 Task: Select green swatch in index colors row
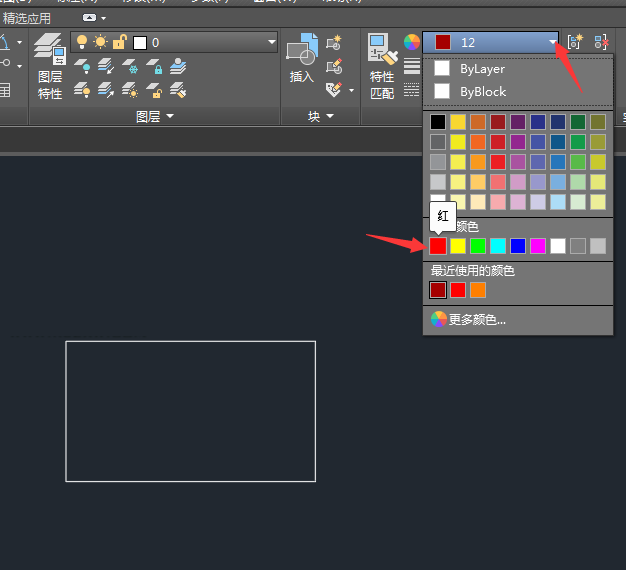(x=478, y=246)
